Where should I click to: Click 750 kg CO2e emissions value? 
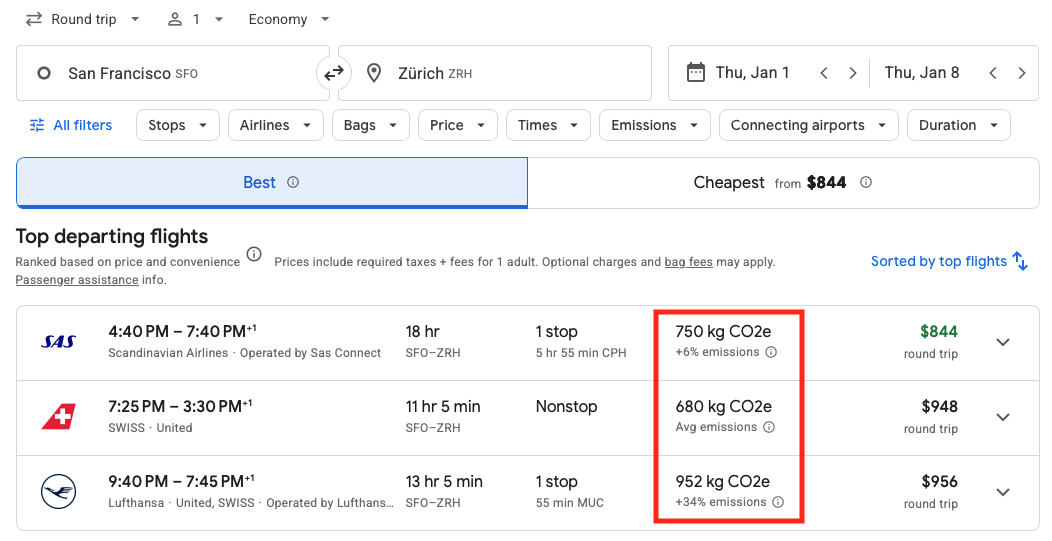click(x=723, y=332)
